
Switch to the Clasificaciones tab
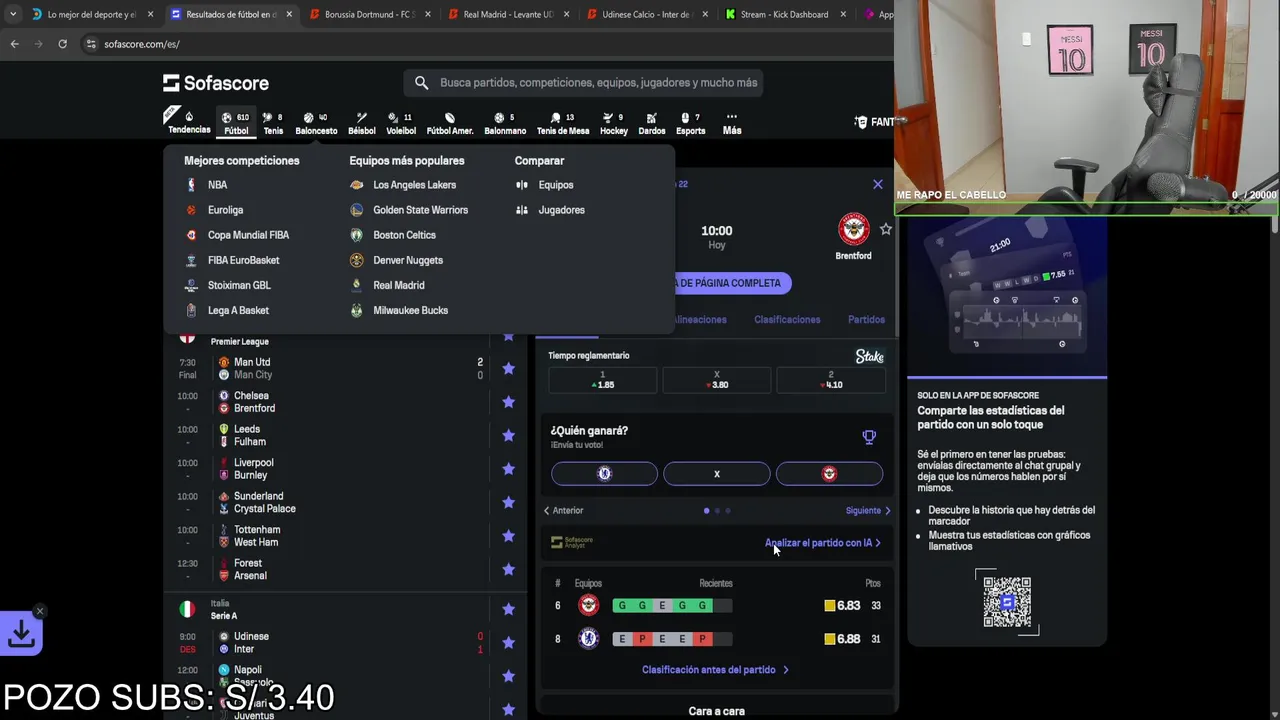point(787,320)
